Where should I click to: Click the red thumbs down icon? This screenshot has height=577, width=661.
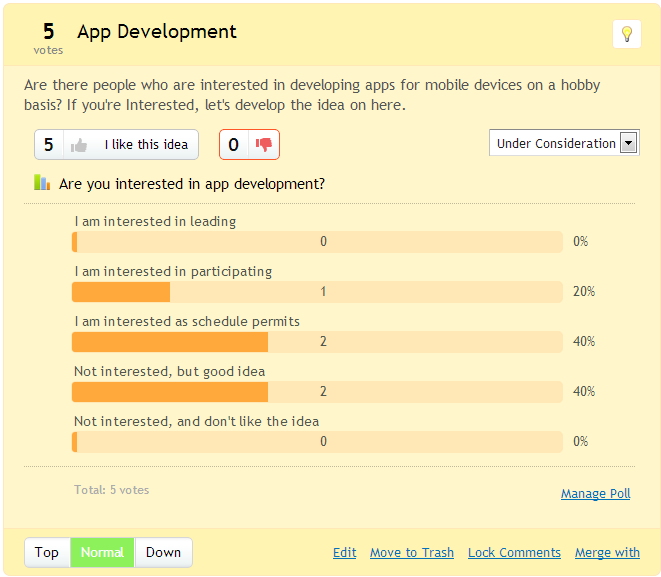(x=264, y=145)
